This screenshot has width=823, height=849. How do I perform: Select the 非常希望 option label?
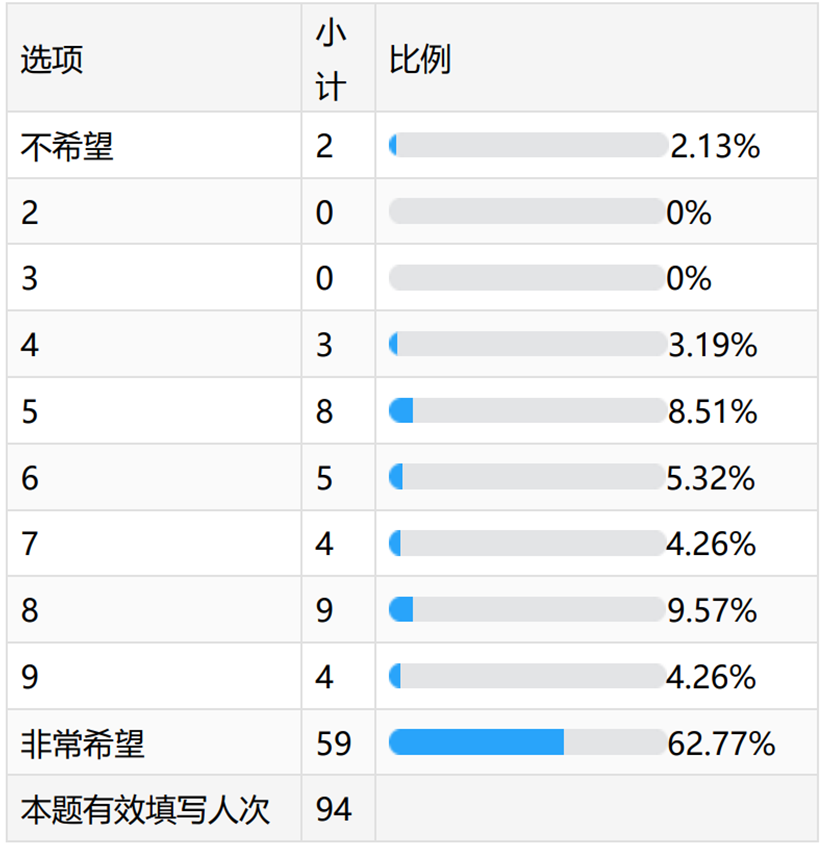tap(82, 743)
